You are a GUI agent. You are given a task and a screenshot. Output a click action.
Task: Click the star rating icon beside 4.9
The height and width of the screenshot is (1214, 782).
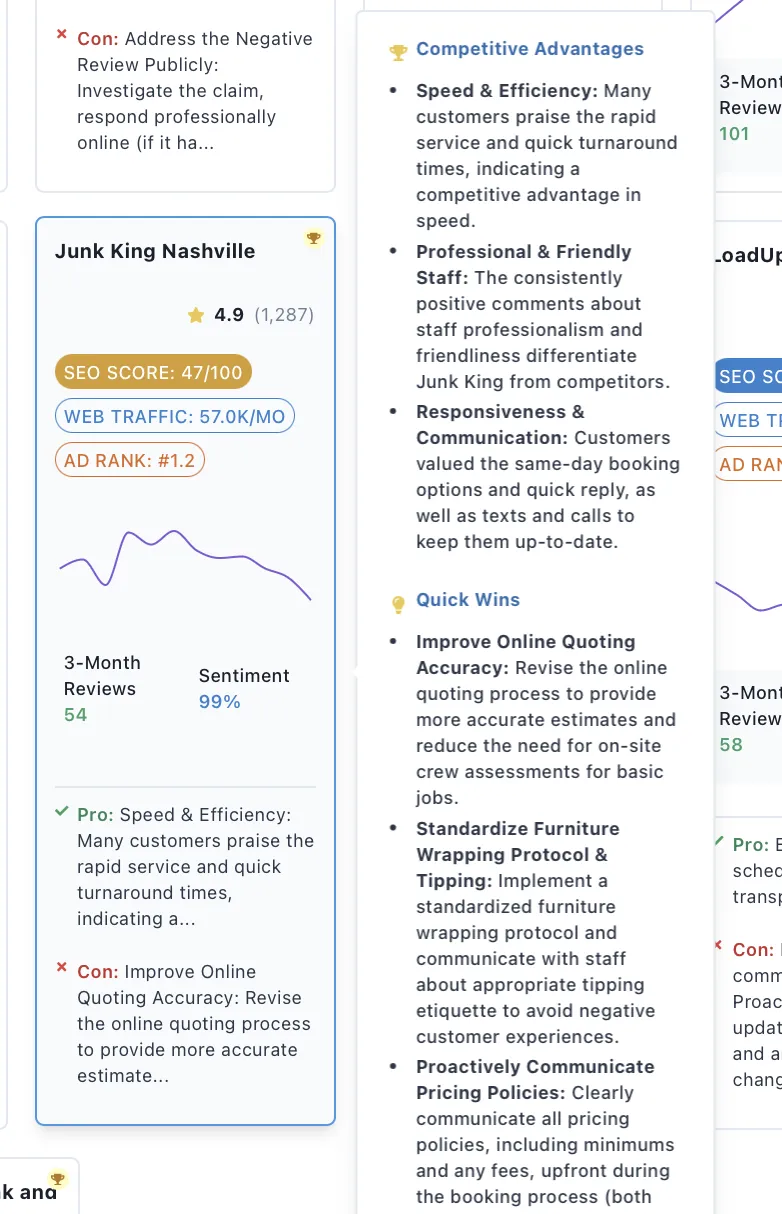coord(196,316)
